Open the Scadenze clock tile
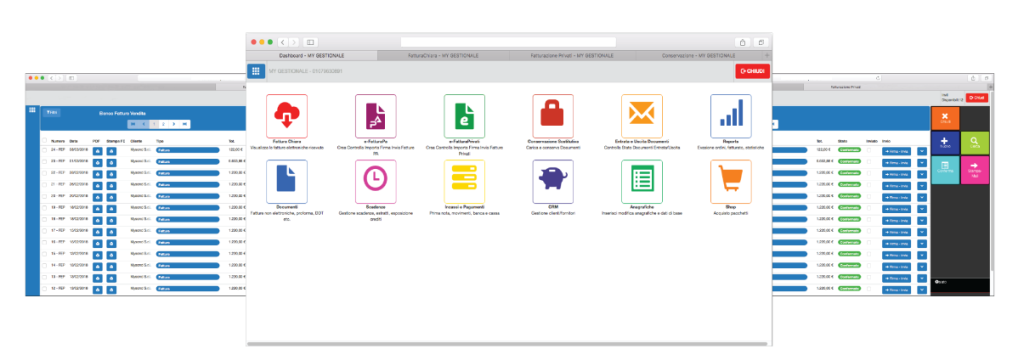The height and width of the screenshot is (360, 1024). (376, 181)
